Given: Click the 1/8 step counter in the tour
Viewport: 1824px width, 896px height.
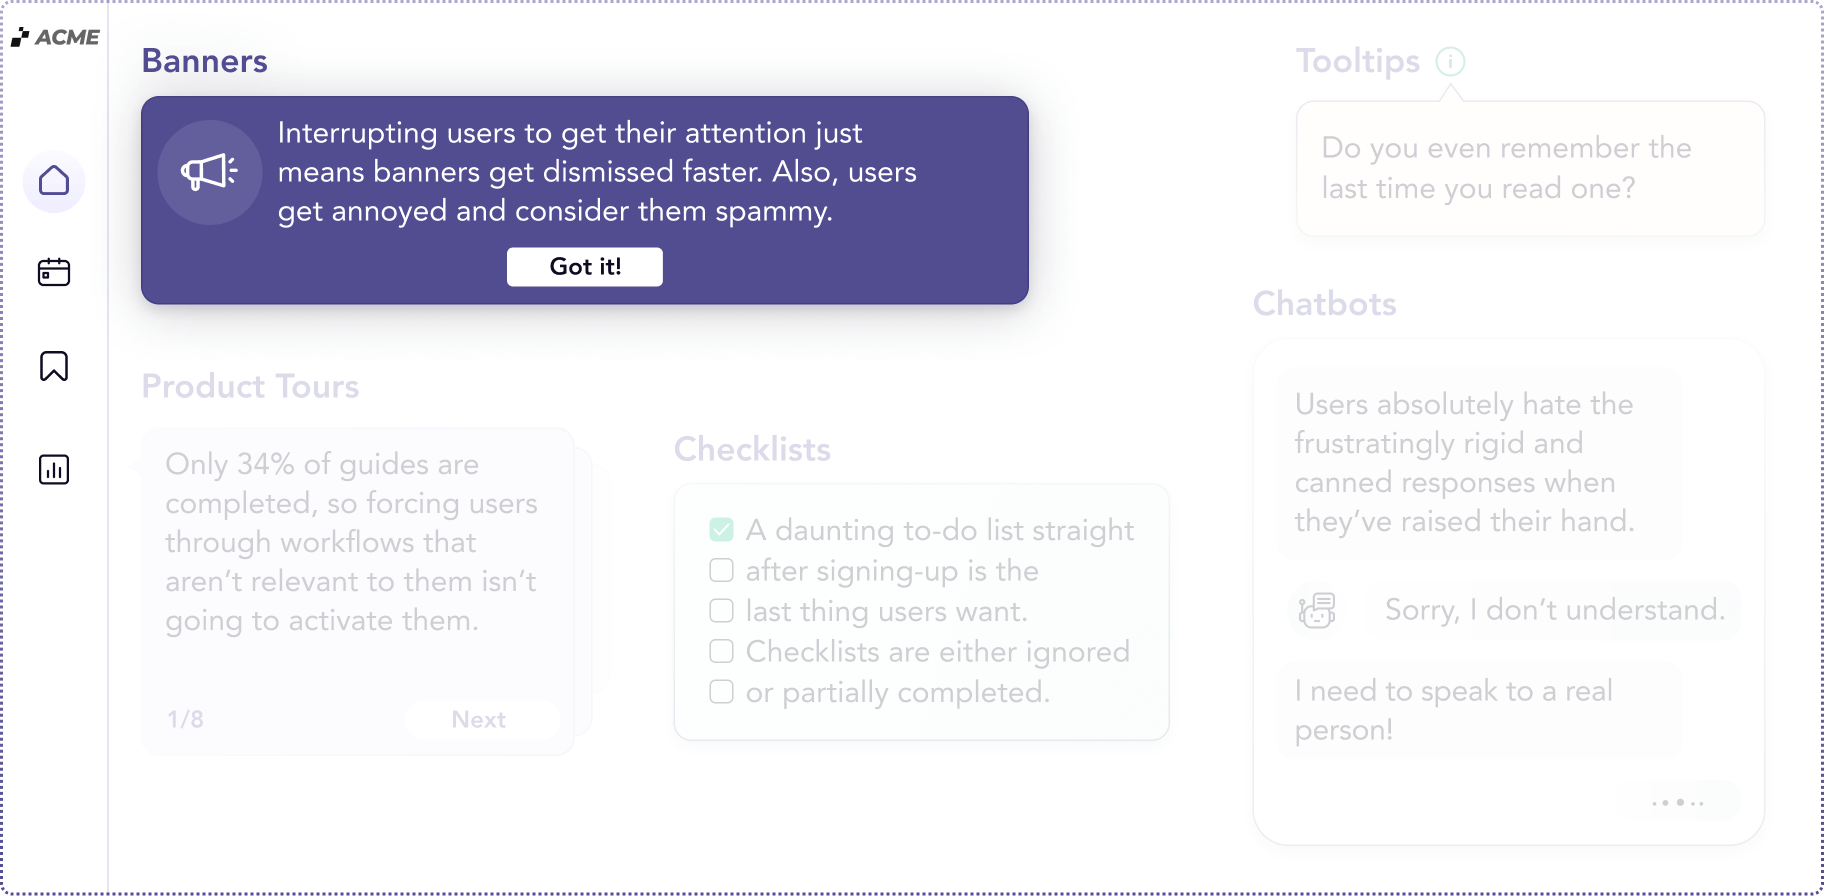Looking at the screenshot, I should tap(185, 719).
